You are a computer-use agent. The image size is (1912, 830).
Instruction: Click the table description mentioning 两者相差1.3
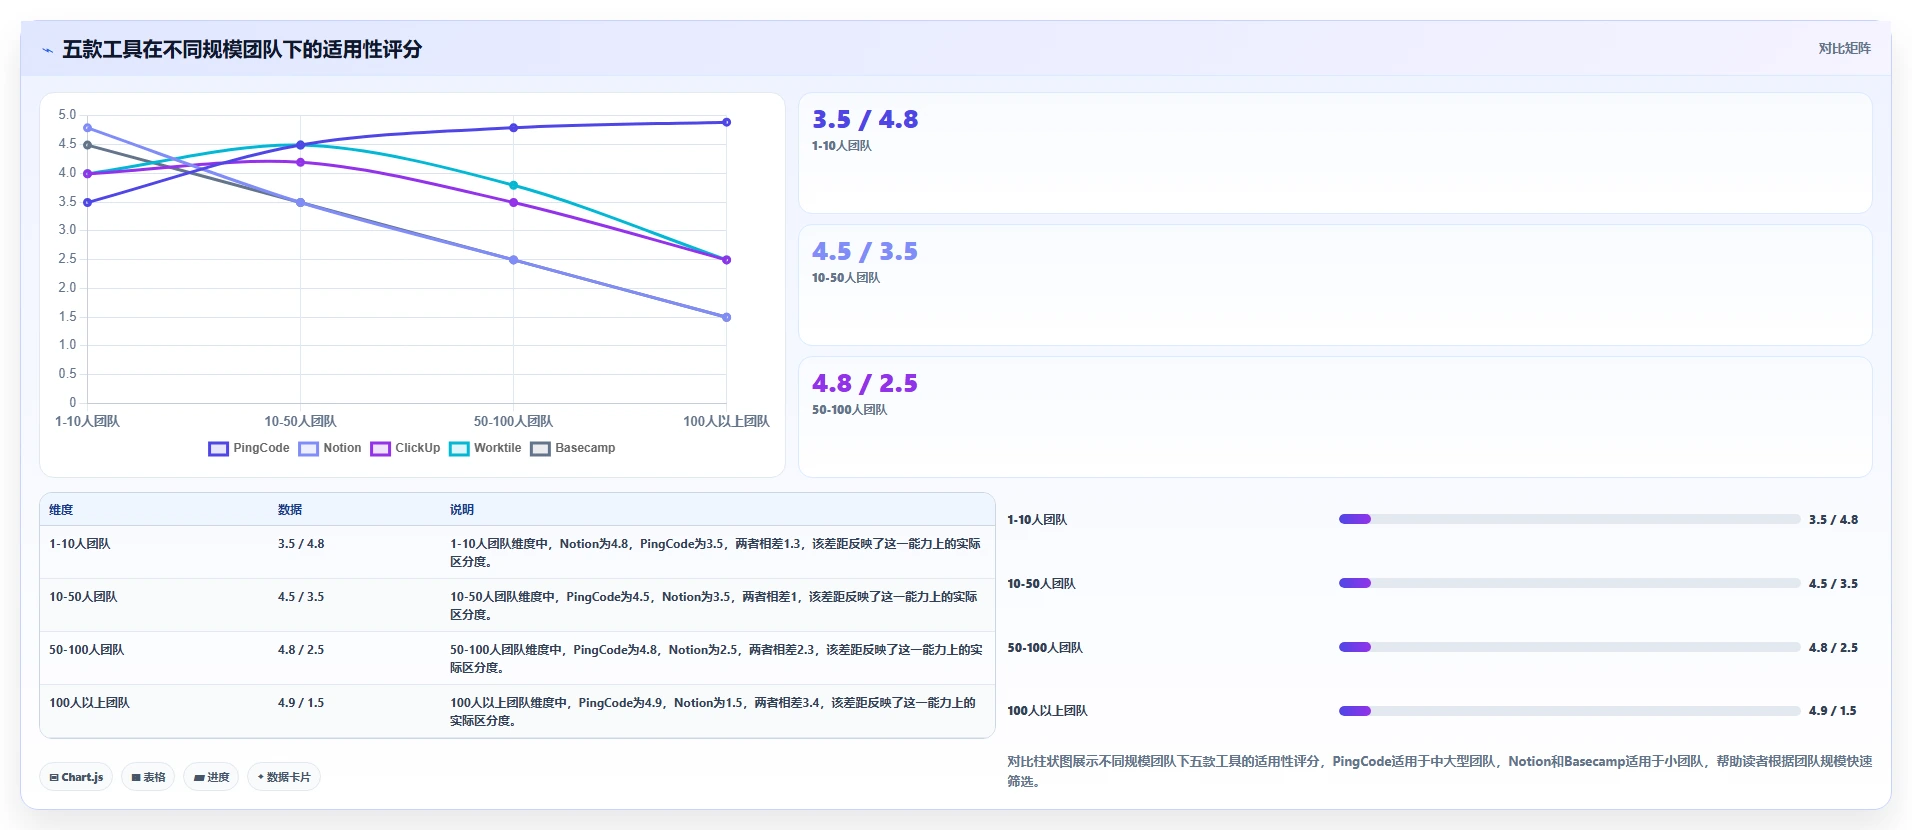tap(715, 553)
